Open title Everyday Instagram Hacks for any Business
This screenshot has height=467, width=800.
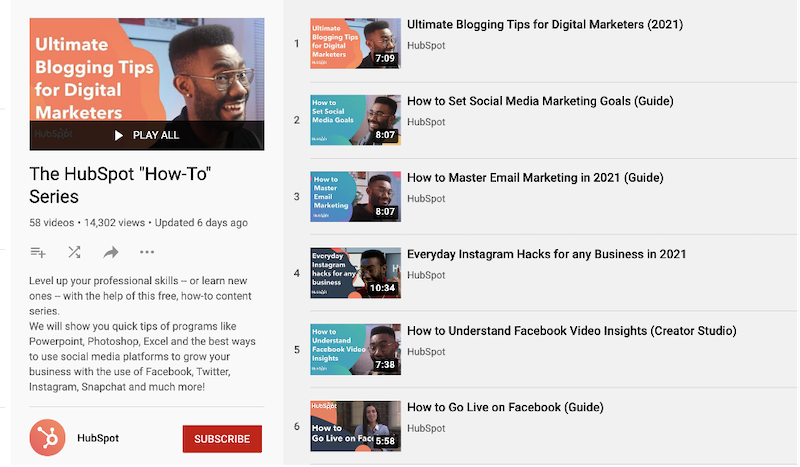point(546,254)
